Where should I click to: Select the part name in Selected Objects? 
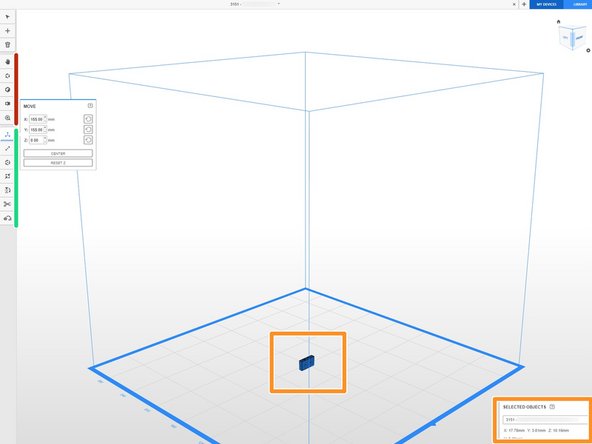pos(545,419)
